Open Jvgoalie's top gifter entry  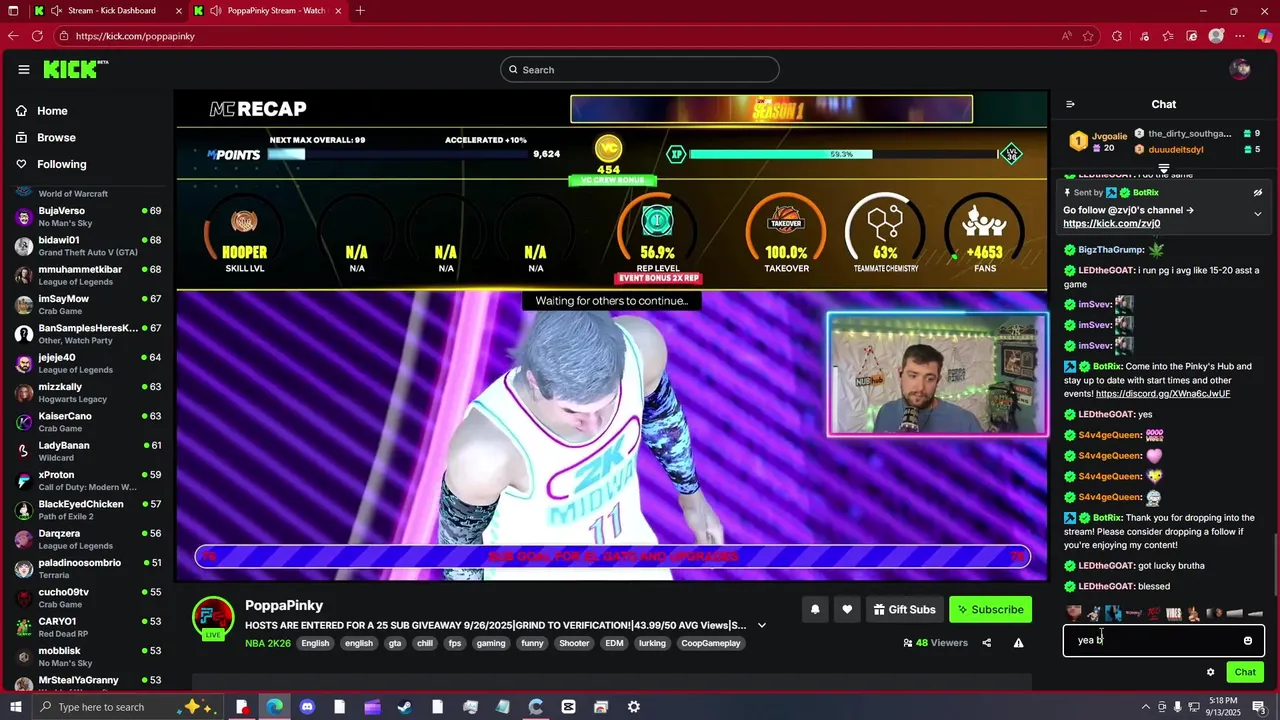pos(1098,142)
